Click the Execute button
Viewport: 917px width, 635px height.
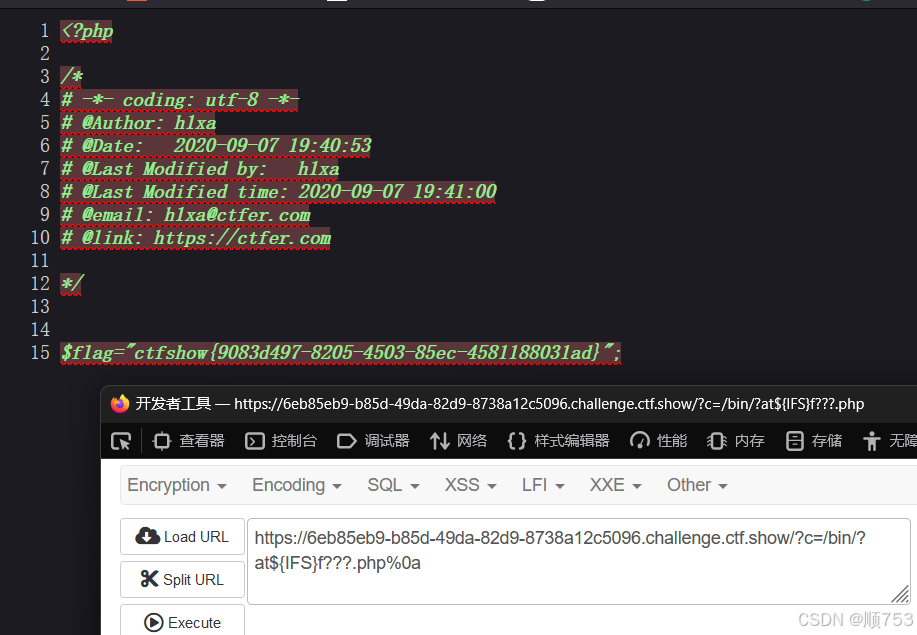(x=182, y=621)
